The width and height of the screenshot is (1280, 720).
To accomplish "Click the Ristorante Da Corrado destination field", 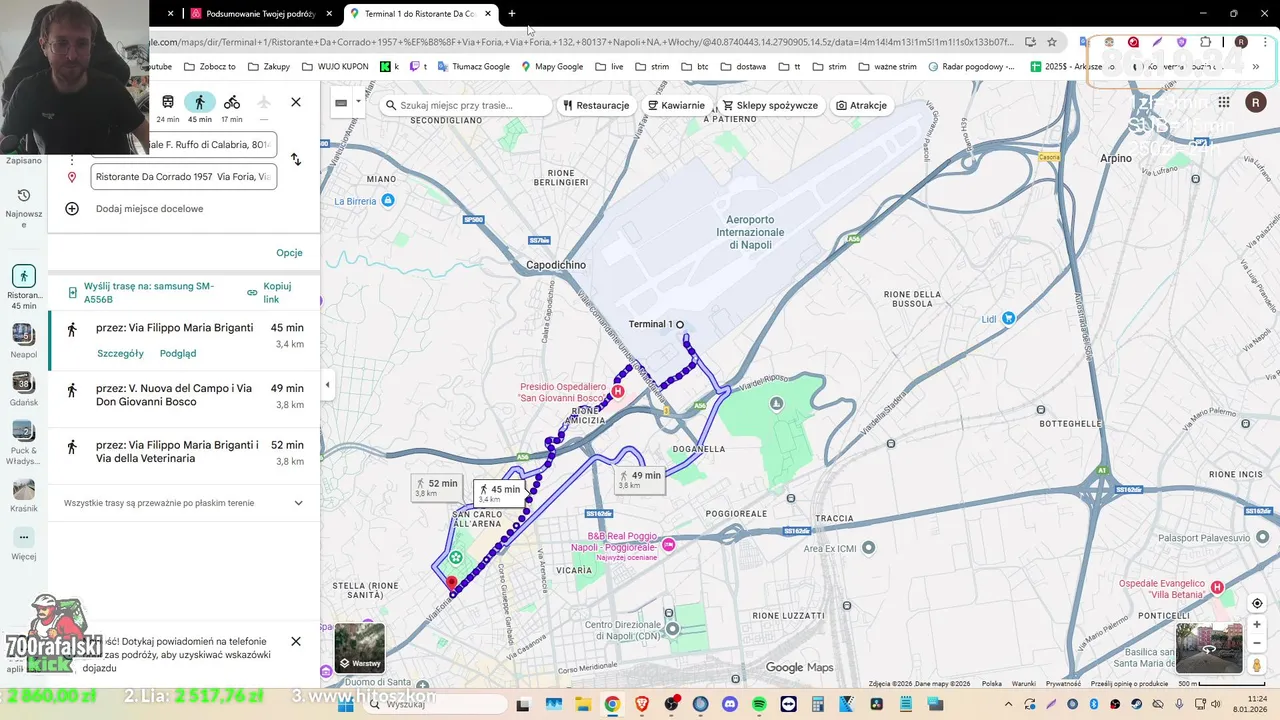I will [x=184, y=177].
